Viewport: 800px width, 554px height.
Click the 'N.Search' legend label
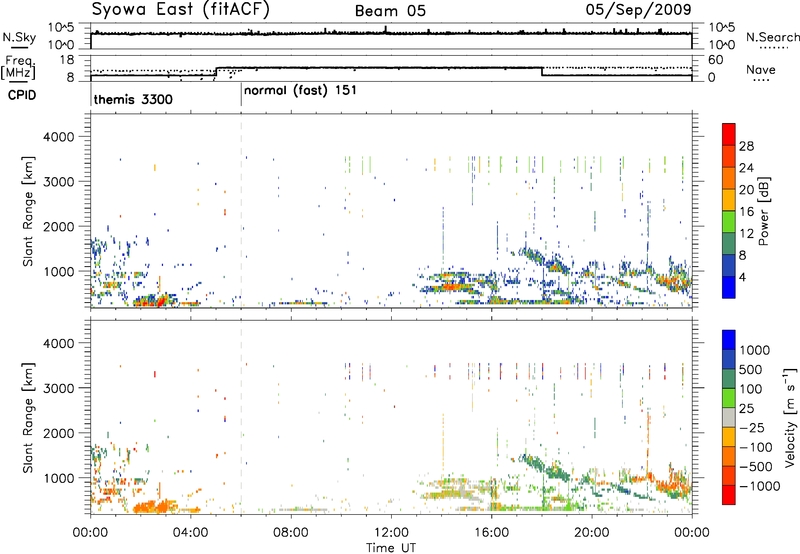tap(772, 37)
